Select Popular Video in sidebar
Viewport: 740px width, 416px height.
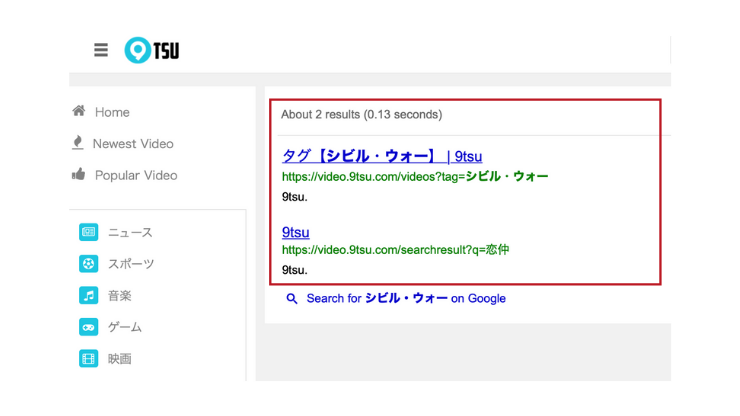click(x=136, y=175)
